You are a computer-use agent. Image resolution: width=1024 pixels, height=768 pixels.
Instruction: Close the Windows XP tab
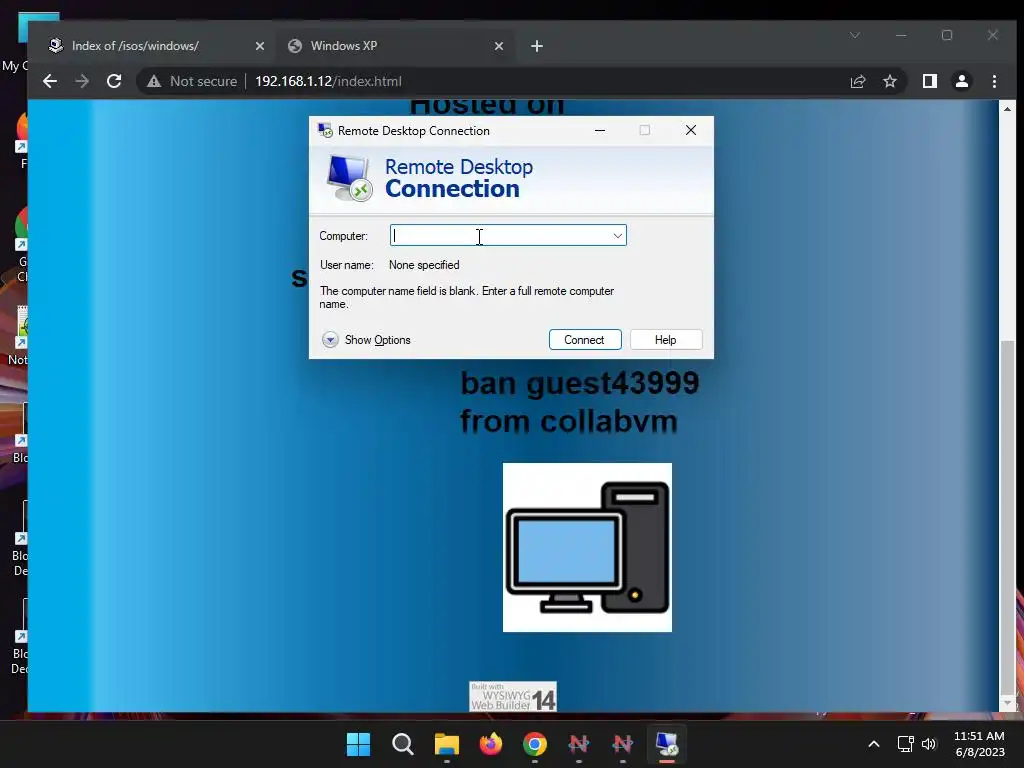coord(499,46)
